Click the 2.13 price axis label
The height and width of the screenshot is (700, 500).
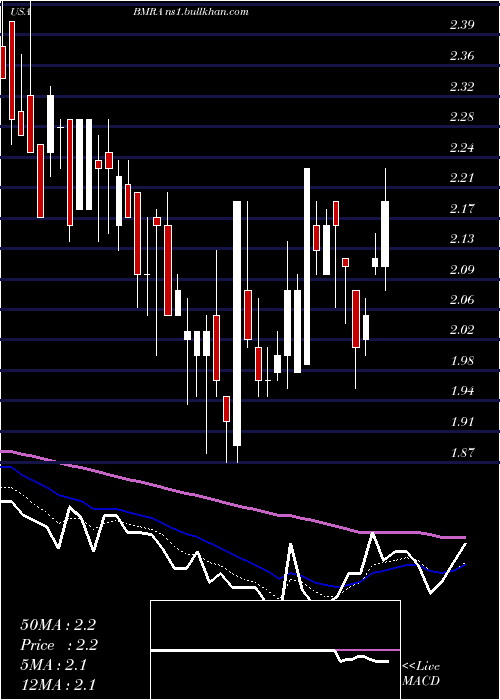(462, 239)
